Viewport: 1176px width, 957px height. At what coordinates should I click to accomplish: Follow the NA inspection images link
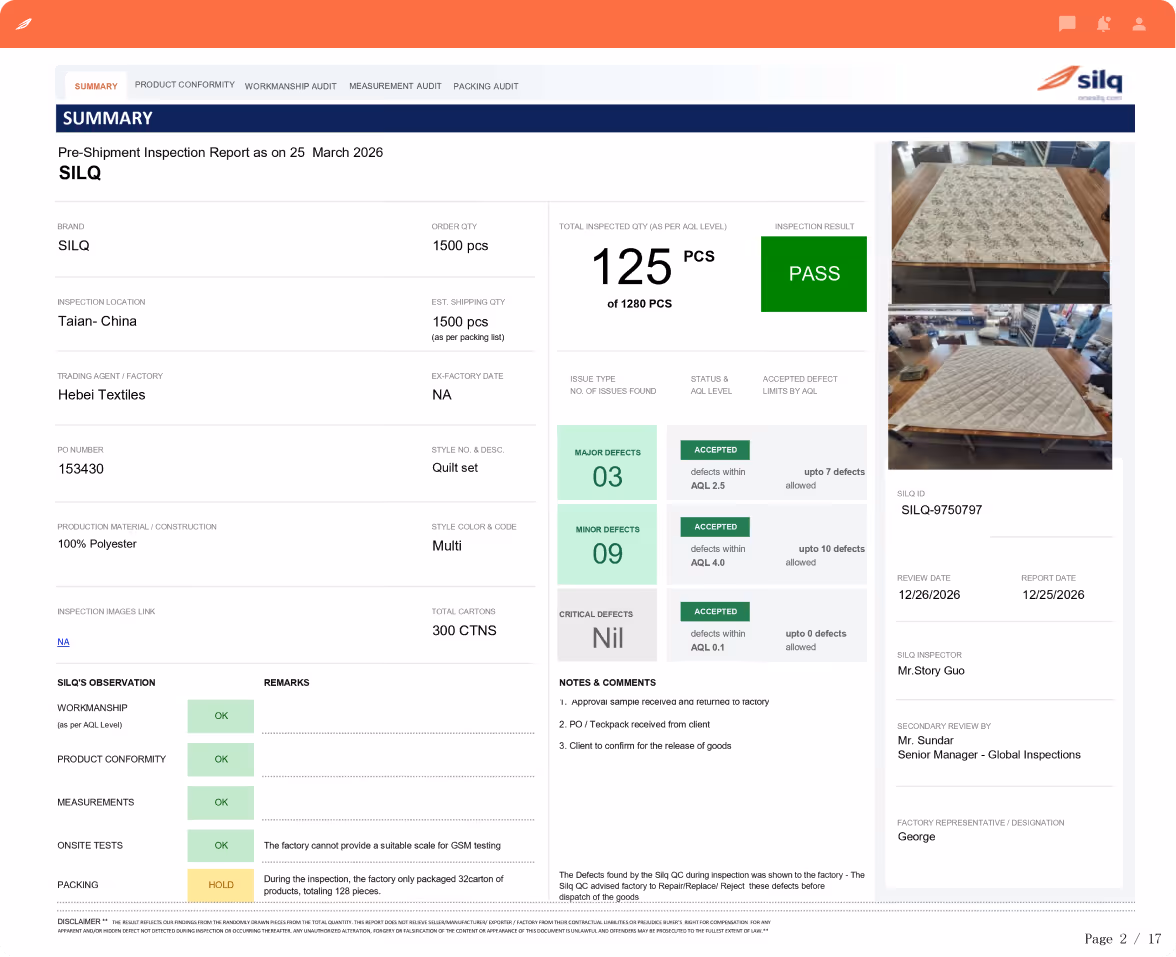[63, 642]
